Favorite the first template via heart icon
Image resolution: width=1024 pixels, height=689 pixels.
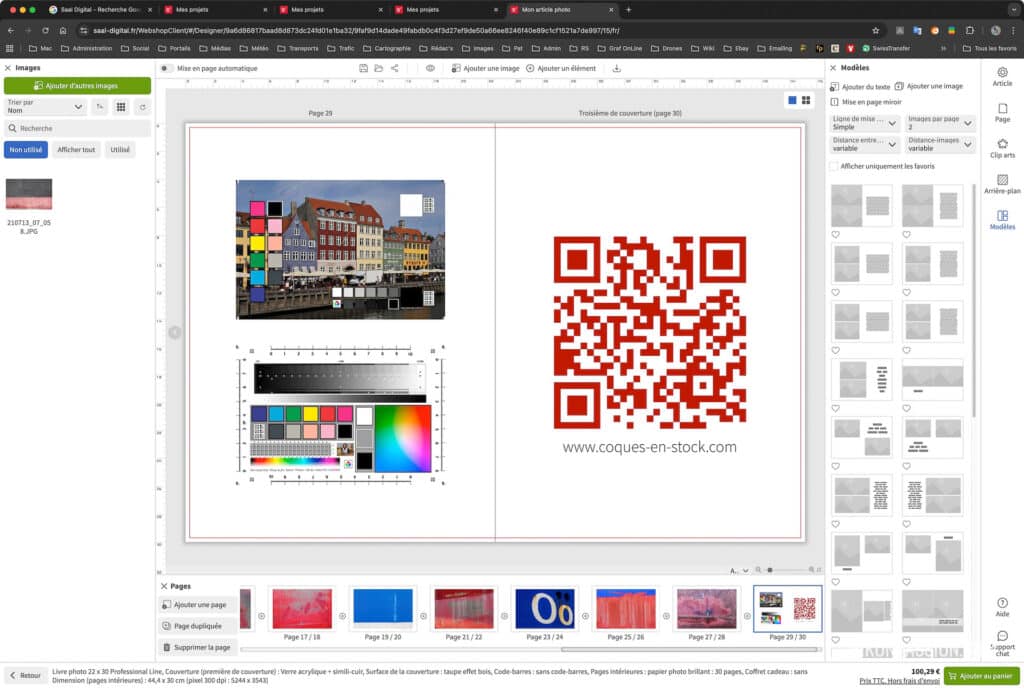(835, 234)
